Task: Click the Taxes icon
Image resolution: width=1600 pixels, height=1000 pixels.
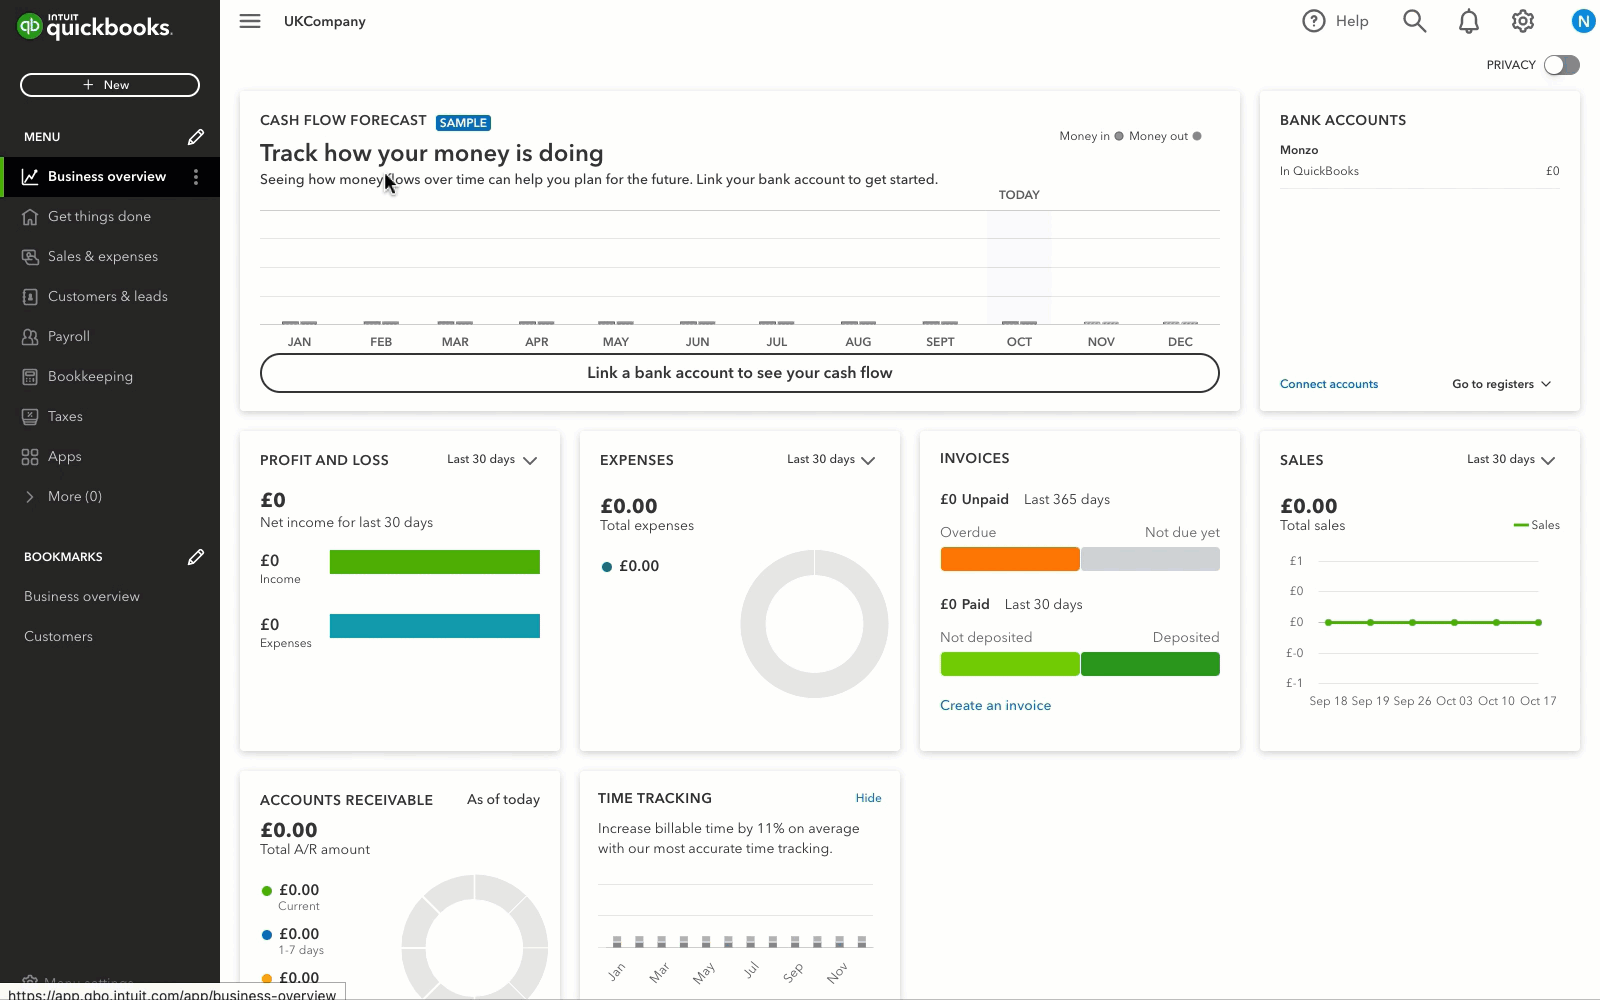Action: 30,417
